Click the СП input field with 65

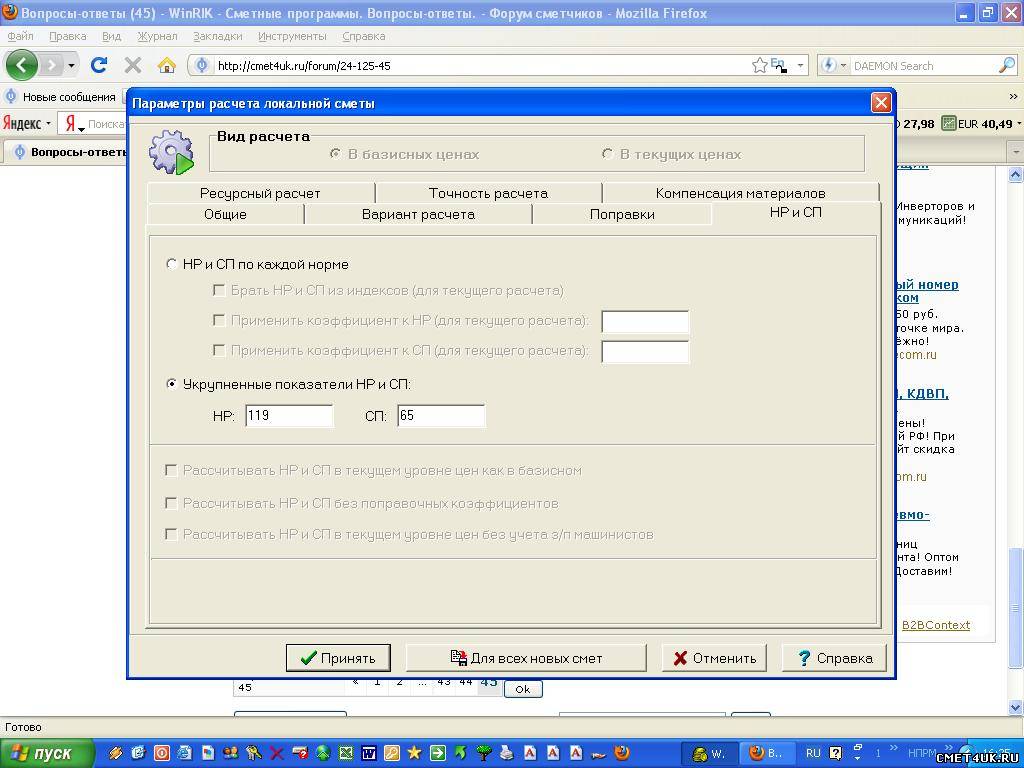441,415
